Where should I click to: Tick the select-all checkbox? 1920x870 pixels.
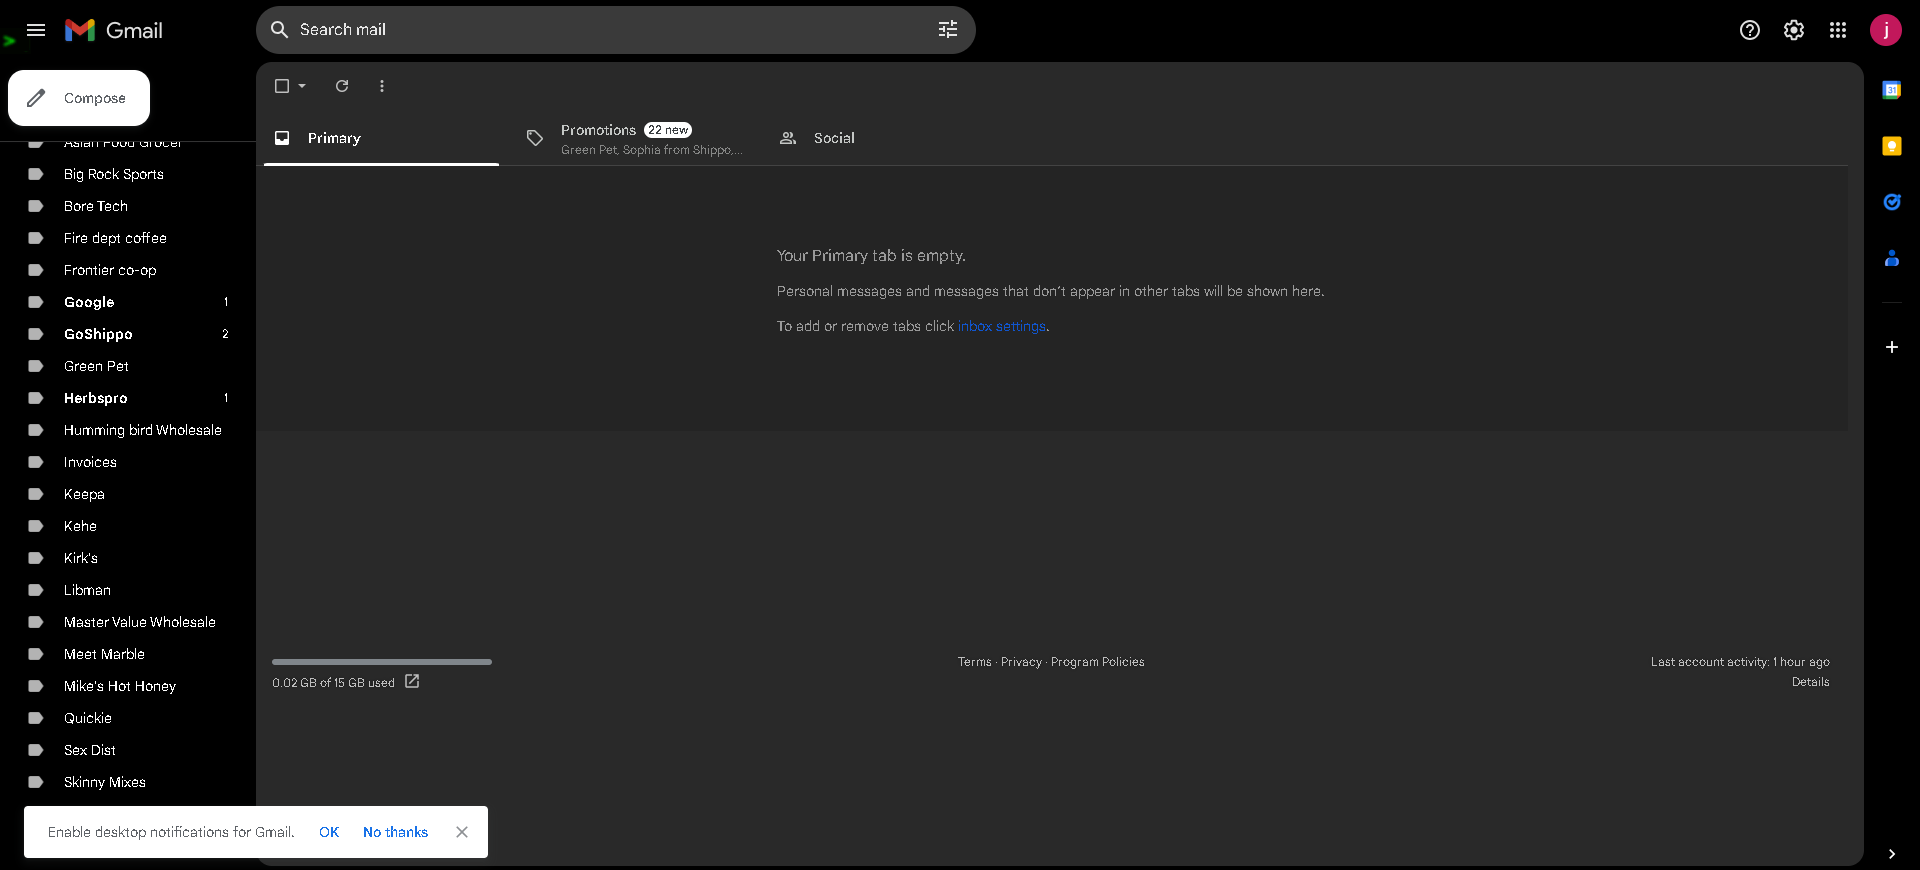pyautogui.click(x=282, y=86)
